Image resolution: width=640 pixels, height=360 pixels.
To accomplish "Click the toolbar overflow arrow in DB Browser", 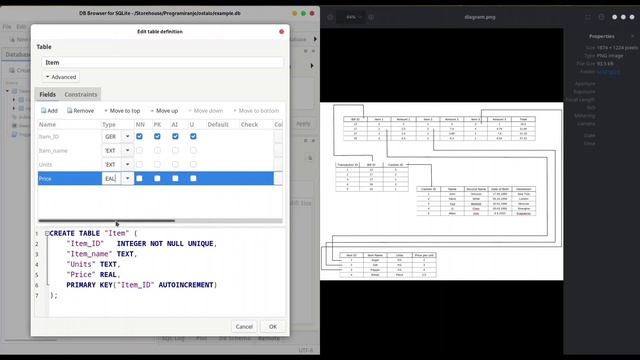I will point(315,39).
